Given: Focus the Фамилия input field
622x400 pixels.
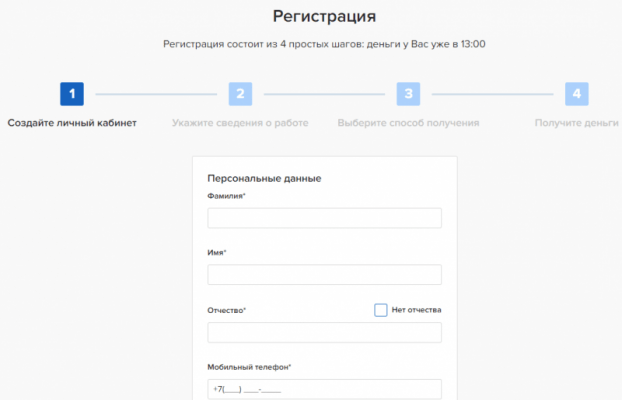Looking at the screenshot, I should click(x=324, y=218).
